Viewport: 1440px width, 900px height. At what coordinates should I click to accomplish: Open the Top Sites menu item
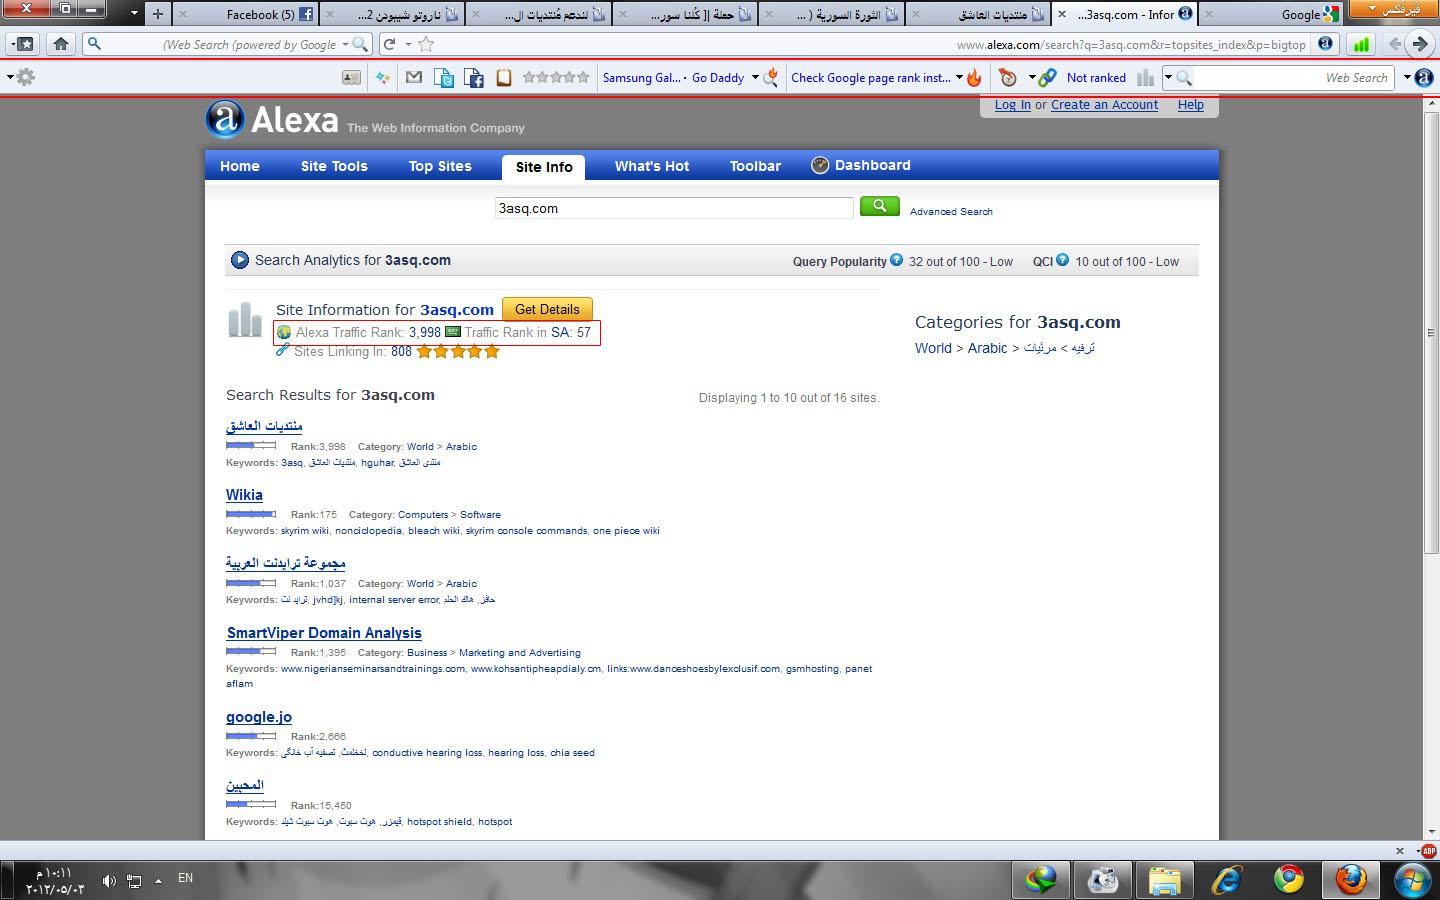coord(440,166)
